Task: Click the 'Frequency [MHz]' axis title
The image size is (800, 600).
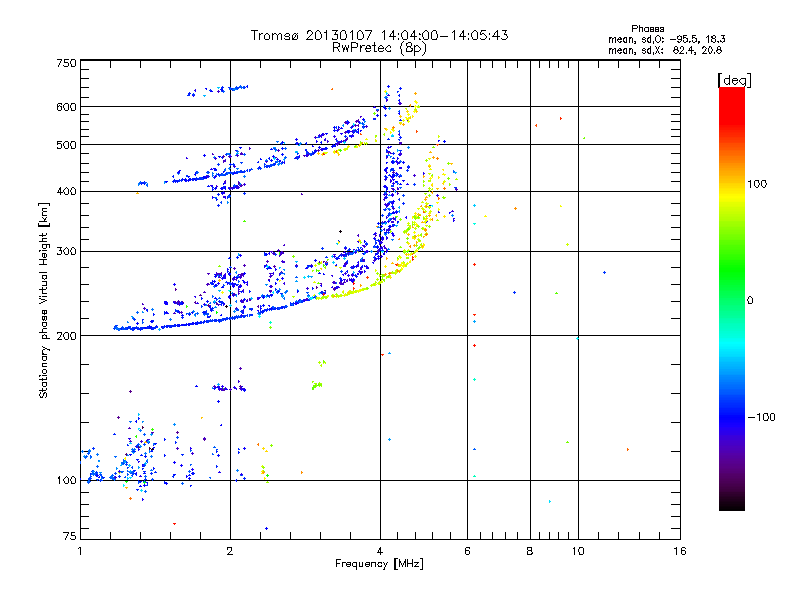Action: point(379,564)
